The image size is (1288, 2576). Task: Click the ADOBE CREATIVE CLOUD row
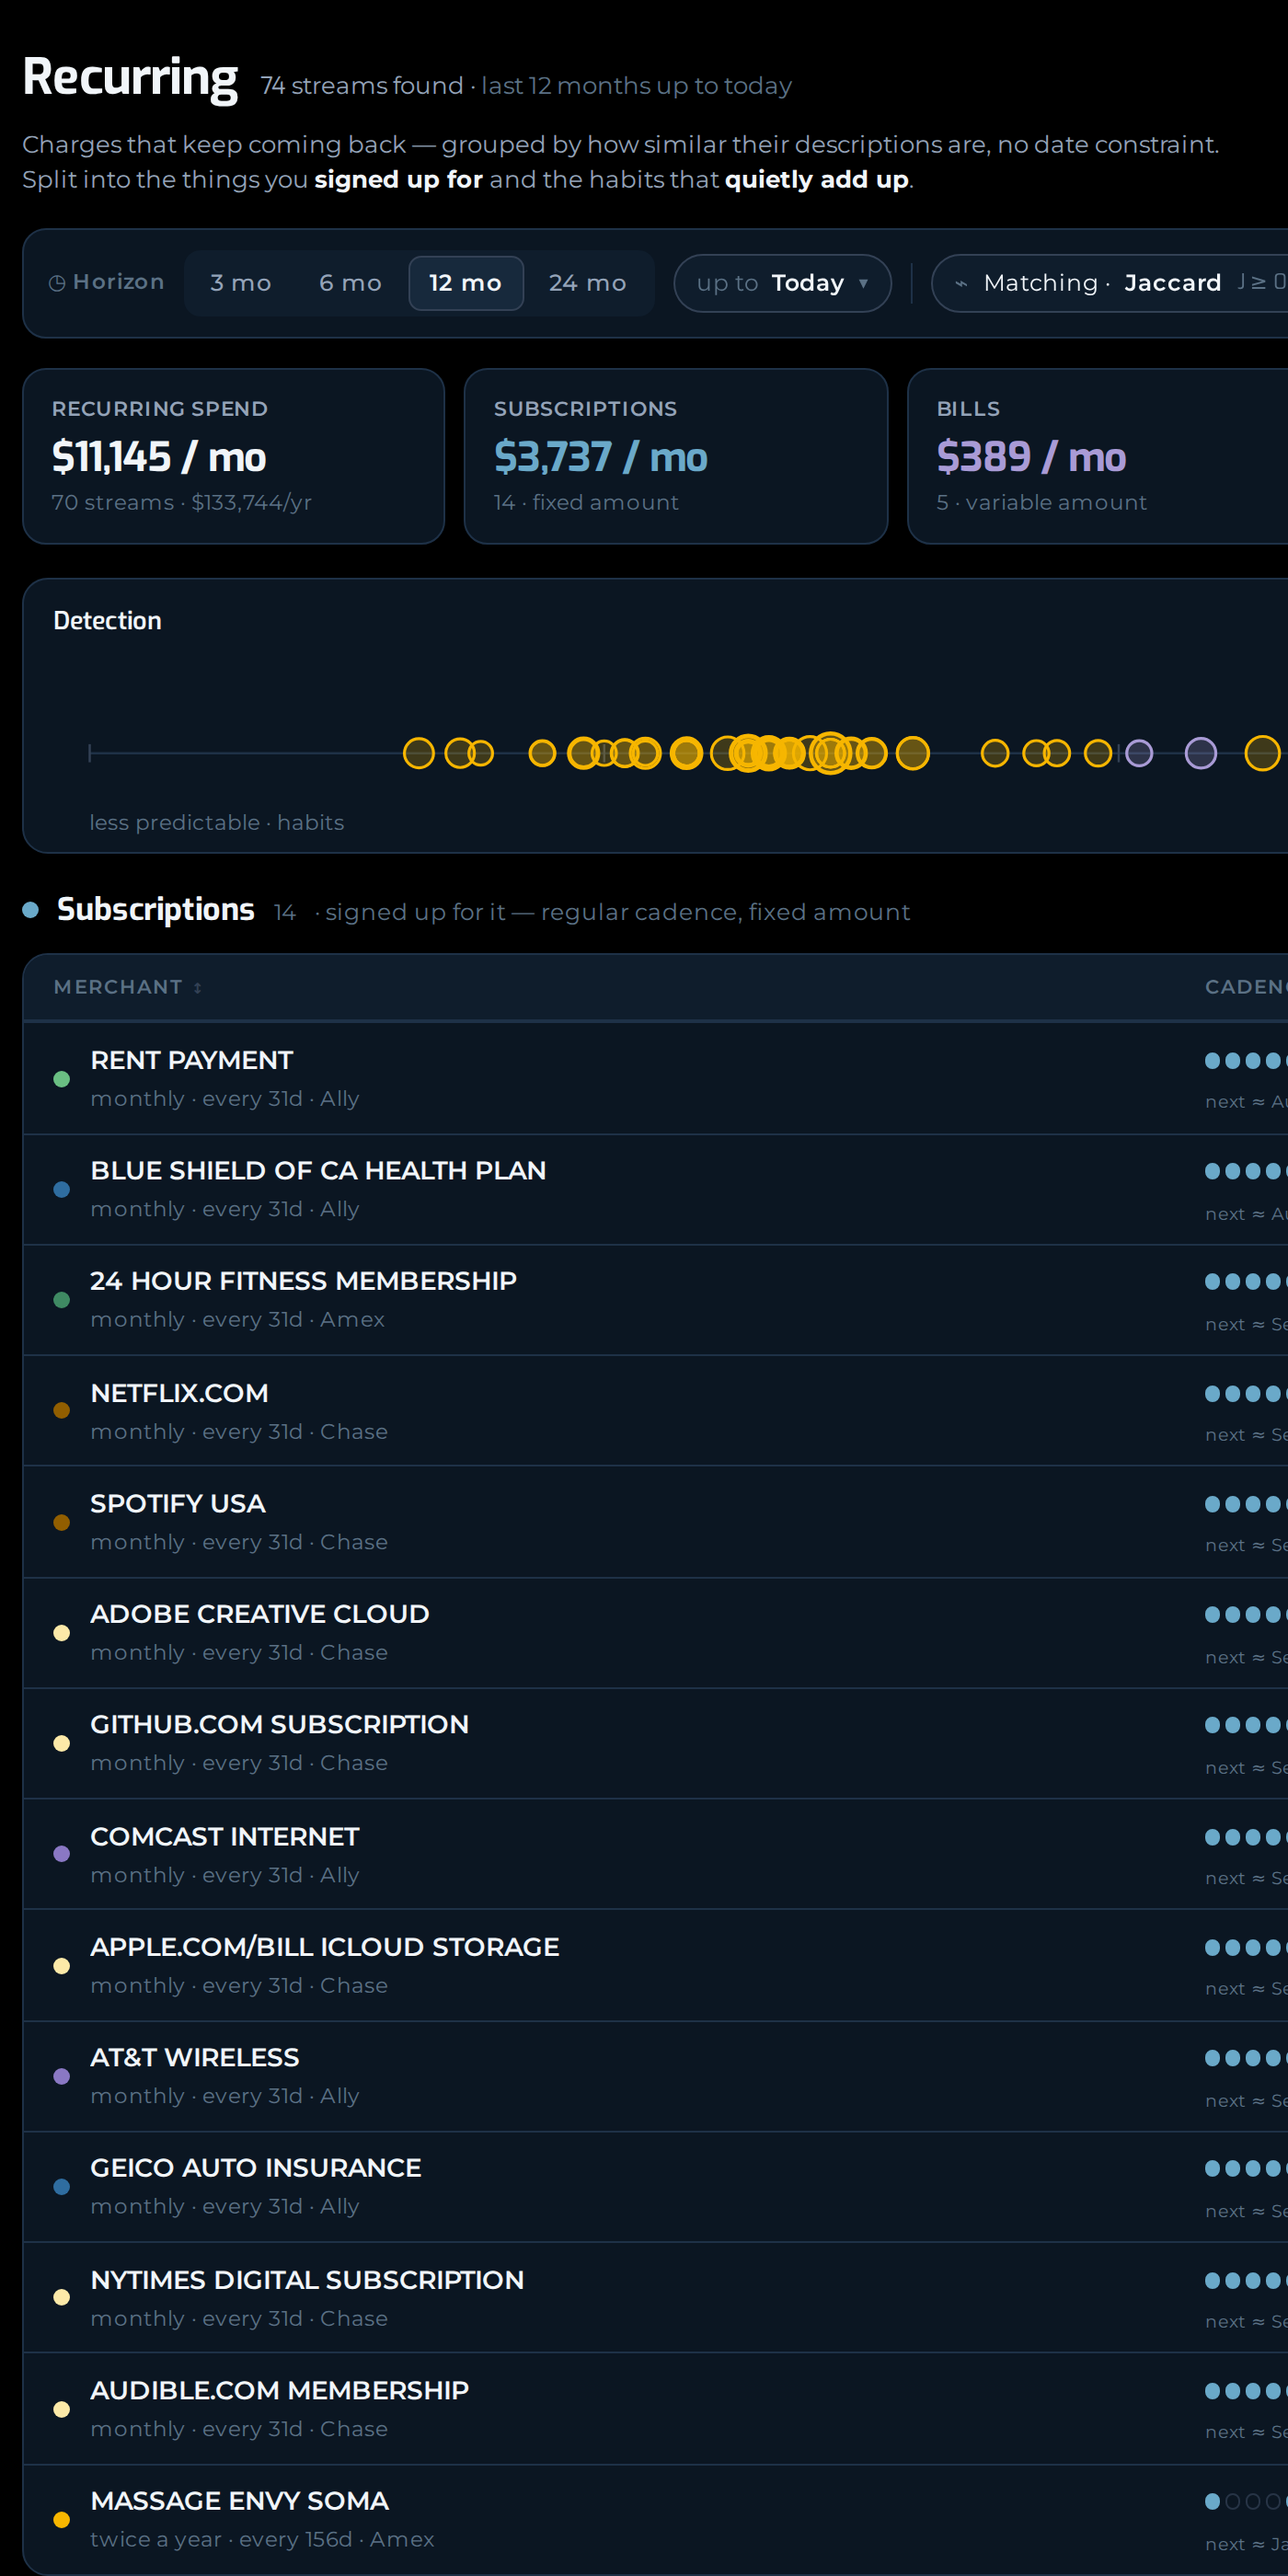(x=655, y=1632)
